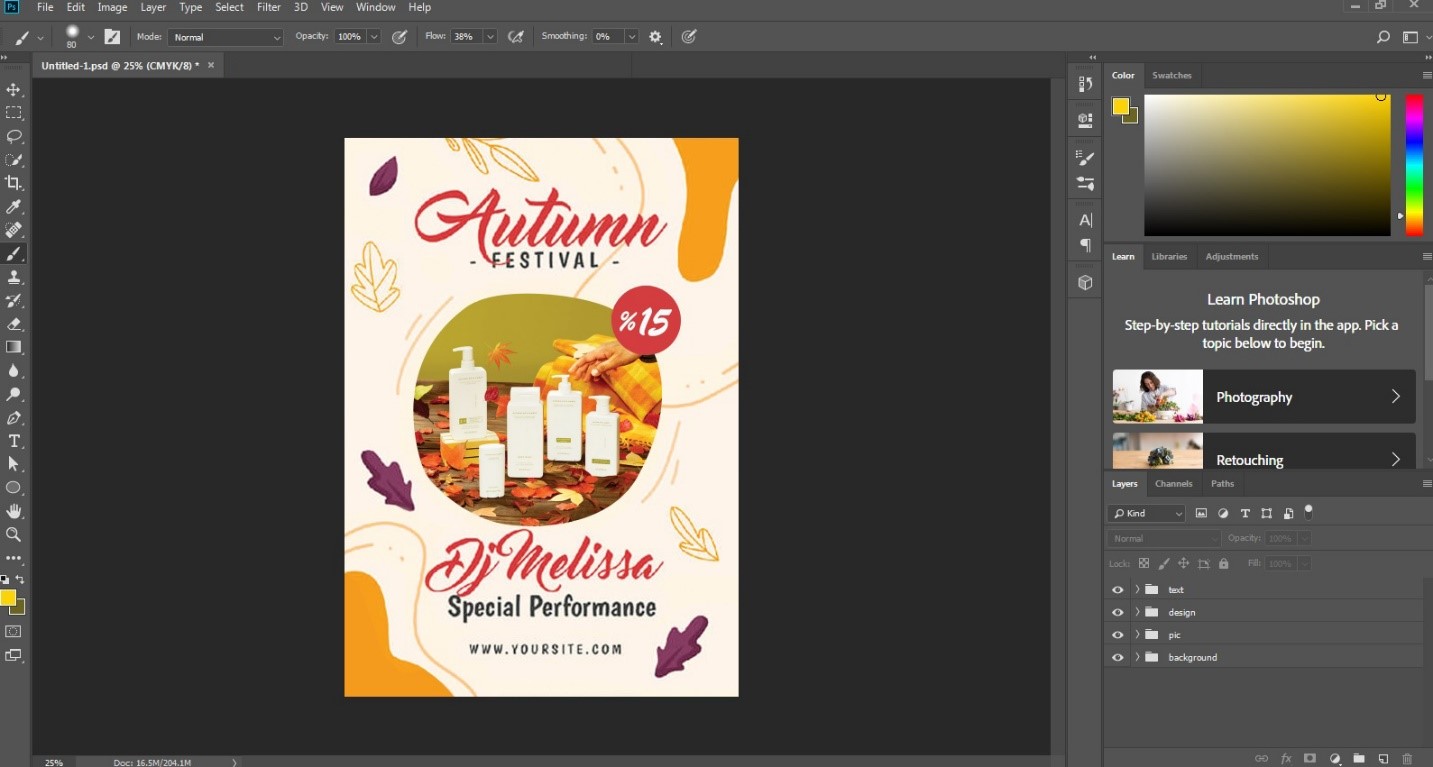Switch to the Adjustments tab
The width and height of the screenshot is (1433, 767).
coord(1231,257)
